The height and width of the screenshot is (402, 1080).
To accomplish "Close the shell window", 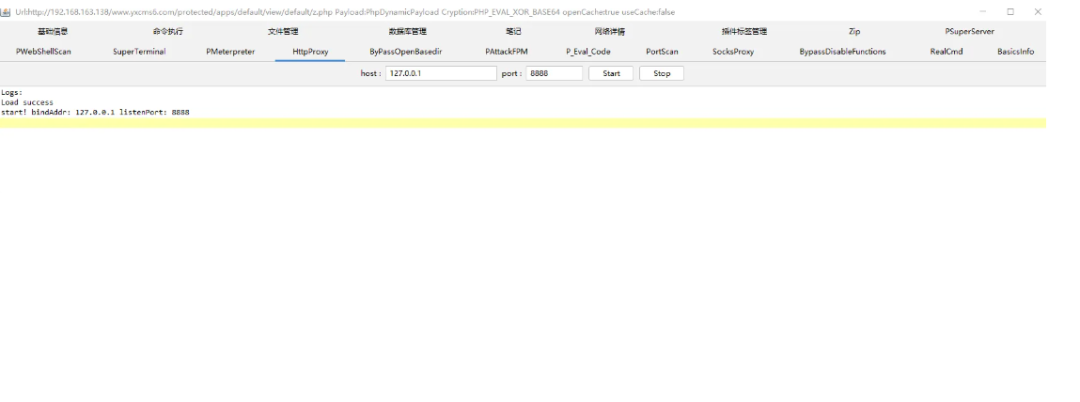I will click(1037, 12).
